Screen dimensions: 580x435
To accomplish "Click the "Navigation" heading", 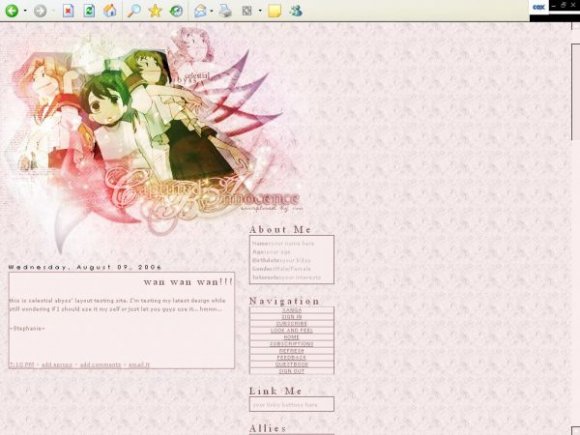I will click(284, 301).
